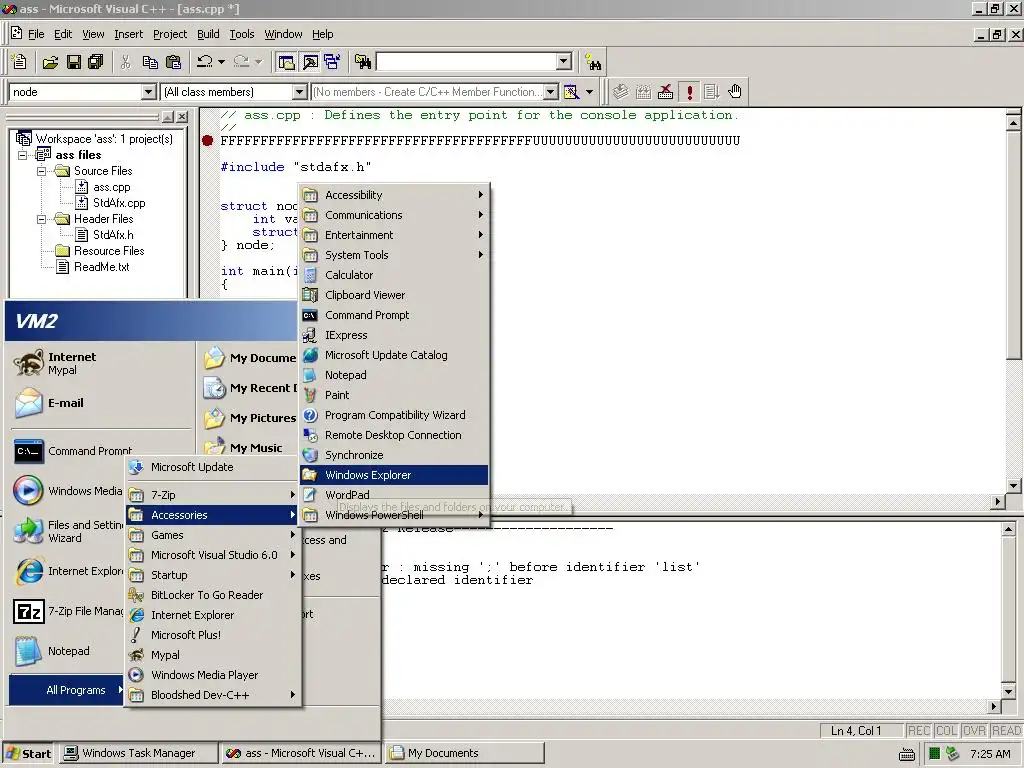
Task: Launch Paint from Accessories submenu
Action: tap(394, 396)
